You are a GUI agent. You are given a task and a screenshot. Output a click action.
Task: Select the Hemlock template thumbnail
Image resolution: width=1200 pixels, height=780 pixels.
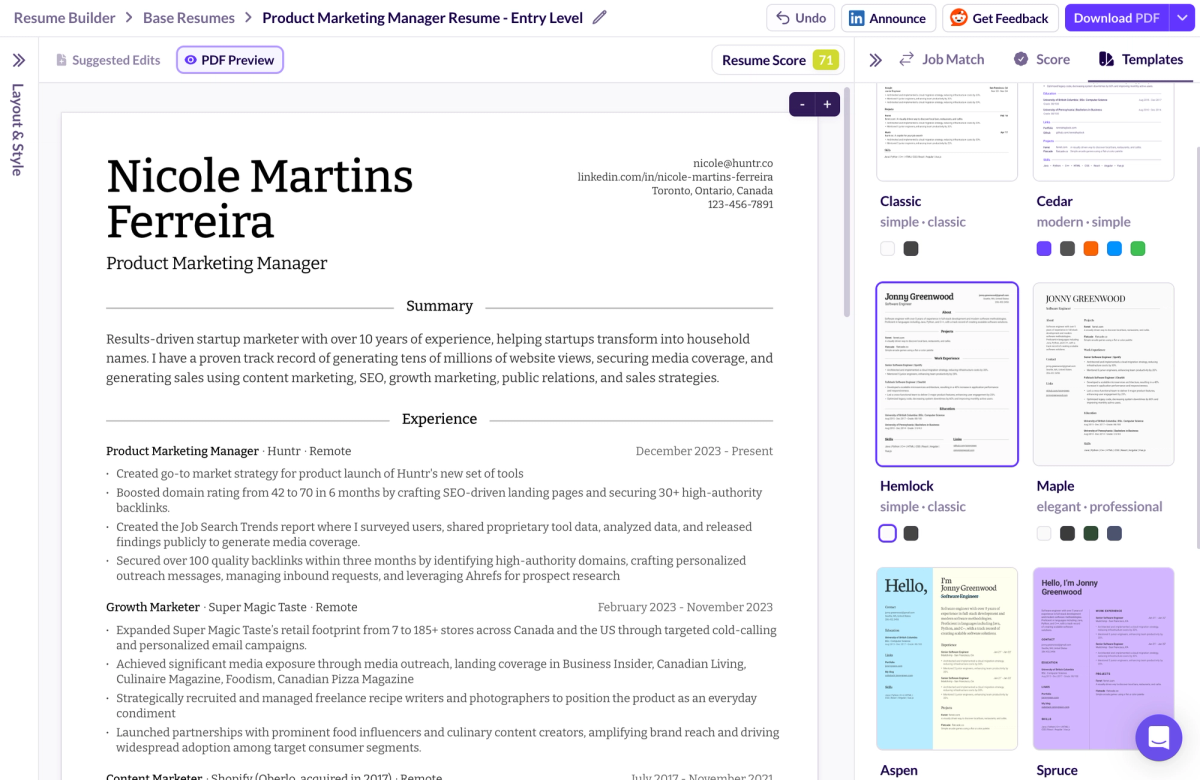(x=947, y=374)
